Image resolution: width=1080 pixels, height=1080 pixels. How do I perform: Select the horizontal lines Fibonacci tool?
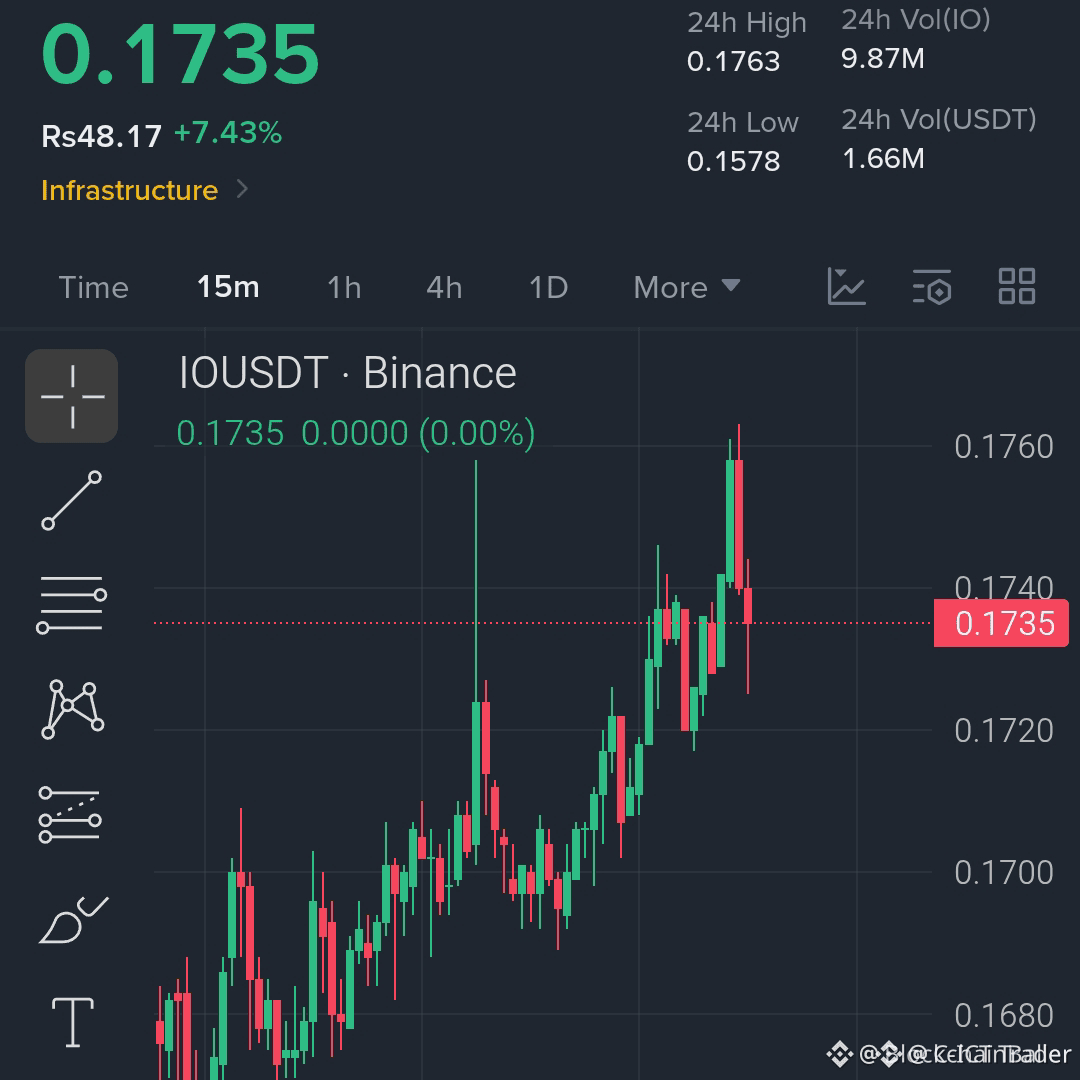coord(72,604)
